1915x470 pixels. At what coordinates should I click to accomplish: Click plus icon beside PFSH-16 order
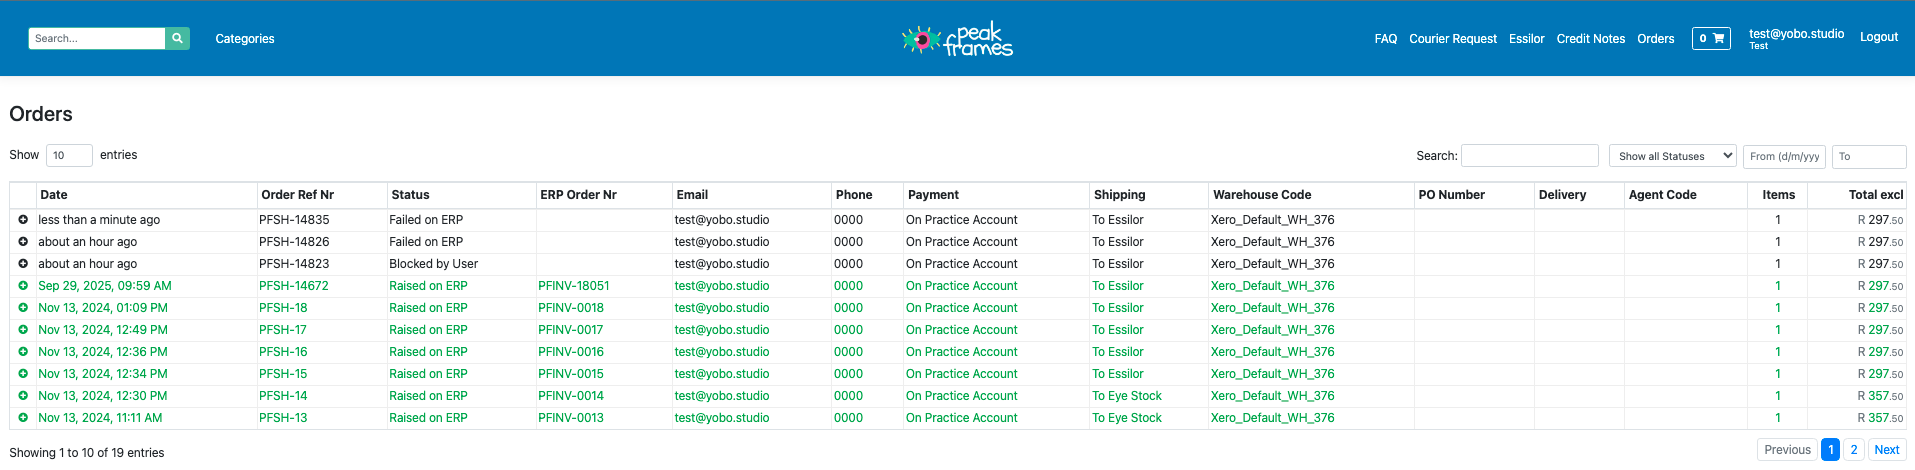(23, 352)
